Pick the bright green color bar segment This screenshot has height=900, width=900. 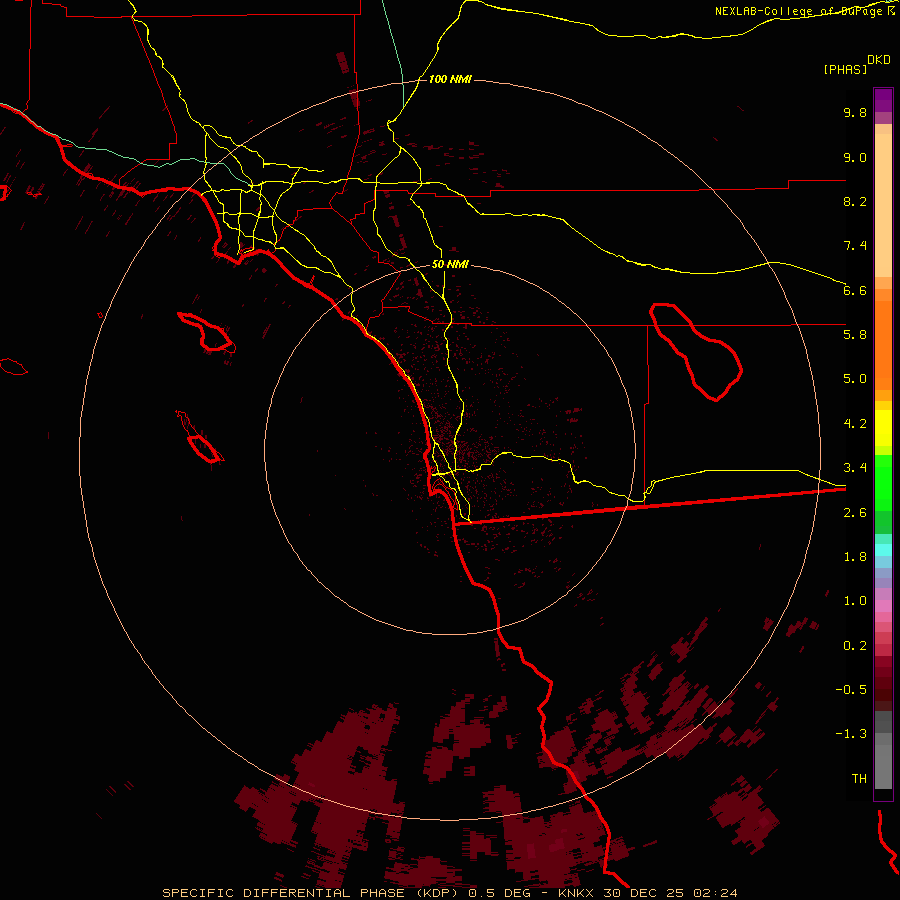click(x=883, y=483)
